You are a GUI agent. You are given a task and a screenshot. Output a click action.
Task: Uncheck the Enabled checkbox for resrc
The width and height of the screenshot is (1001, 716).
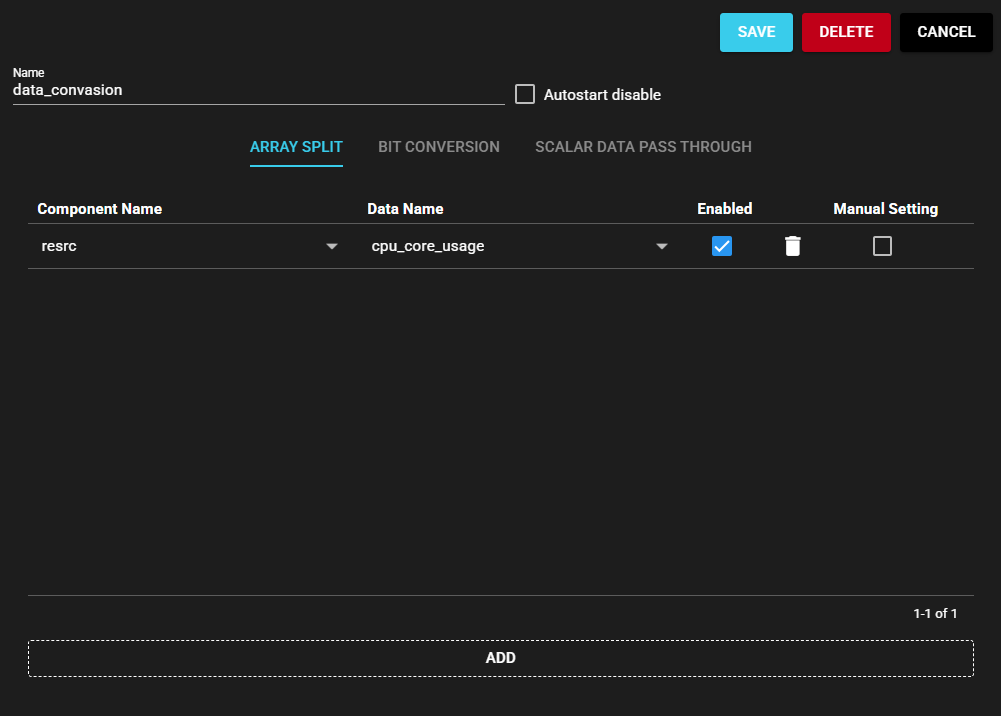[x=722, y=246]
